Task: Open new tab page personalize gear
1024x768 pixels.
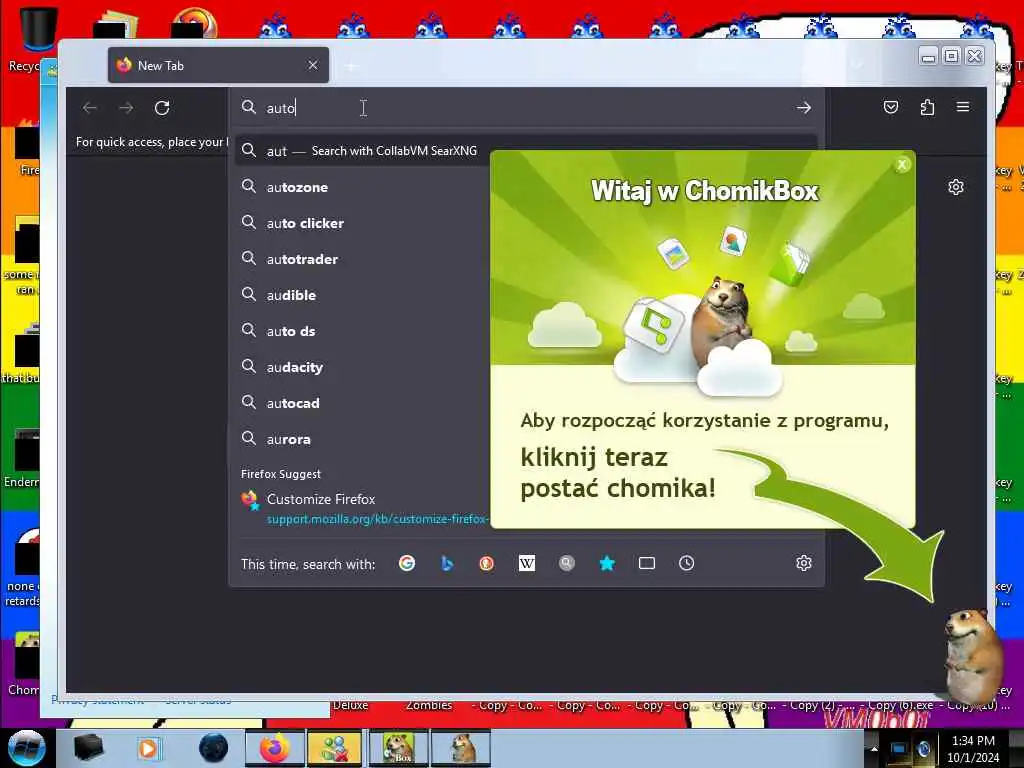Action: pyautogui.click(x=956, y=187)
